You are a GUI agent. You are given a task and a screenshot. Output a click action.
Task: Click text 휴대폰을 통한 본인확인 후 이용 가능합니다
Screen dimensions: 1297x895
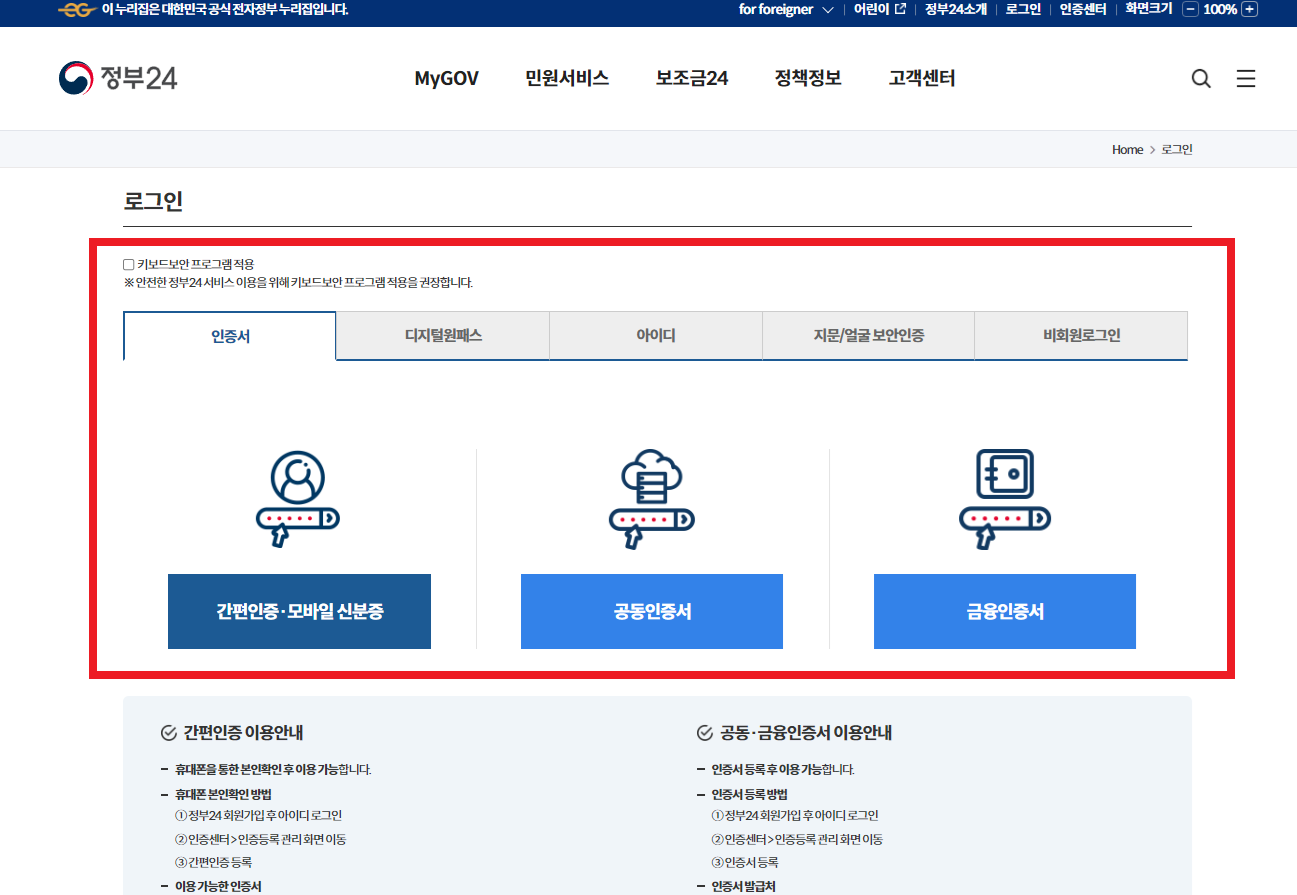[273, 770]
